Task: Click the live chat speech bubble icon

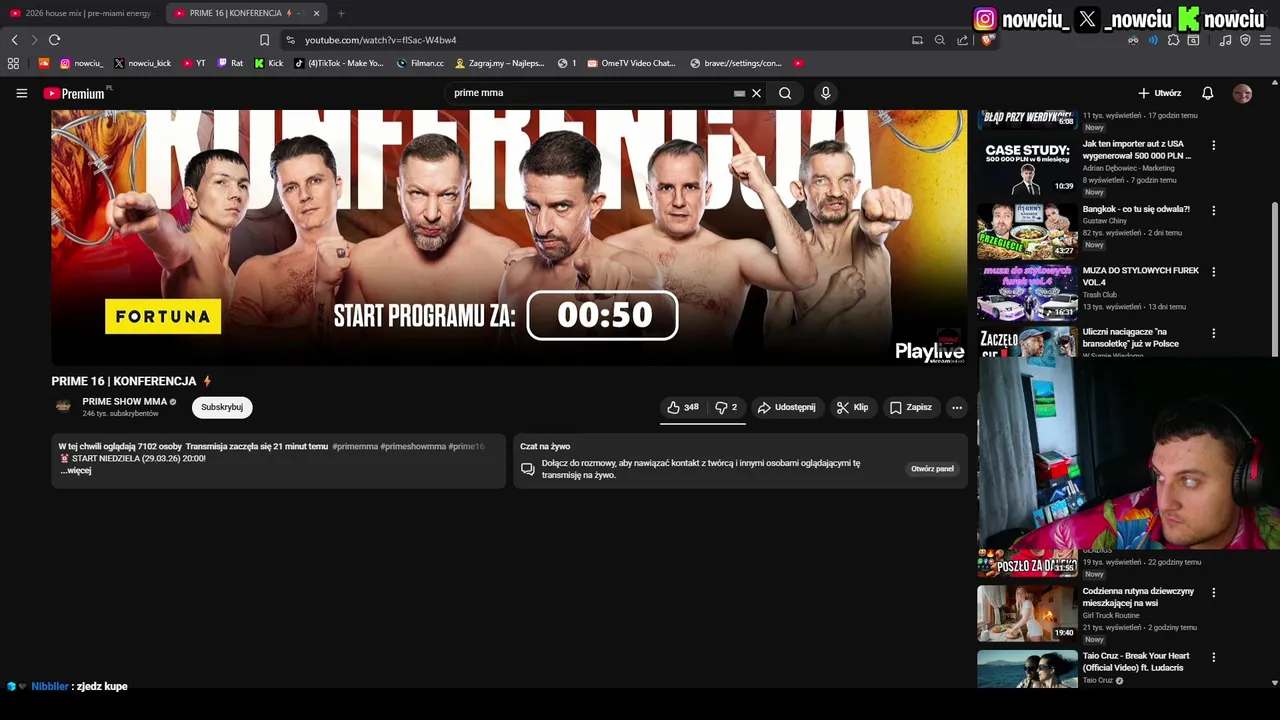Action: [528, 468]
